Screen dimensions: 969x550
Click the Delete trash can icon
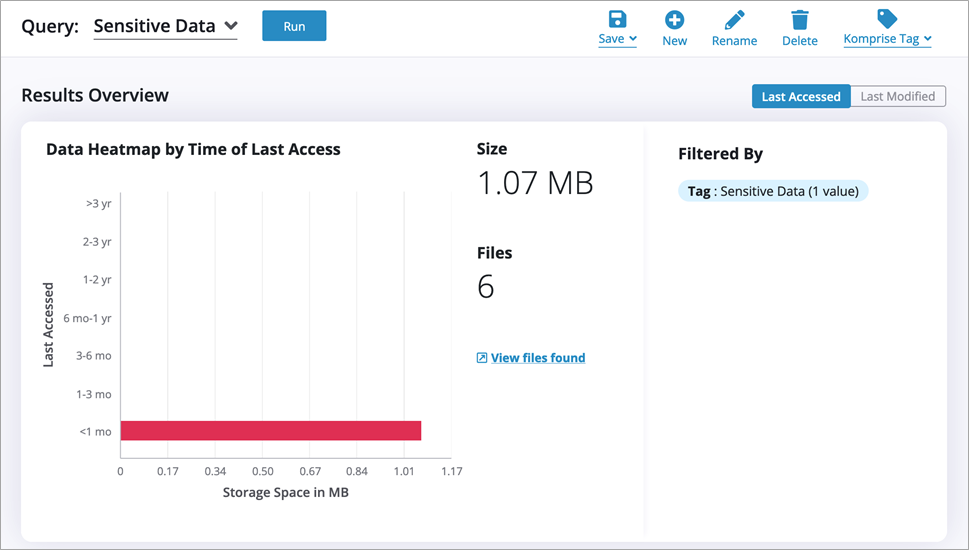coord(800,20)
